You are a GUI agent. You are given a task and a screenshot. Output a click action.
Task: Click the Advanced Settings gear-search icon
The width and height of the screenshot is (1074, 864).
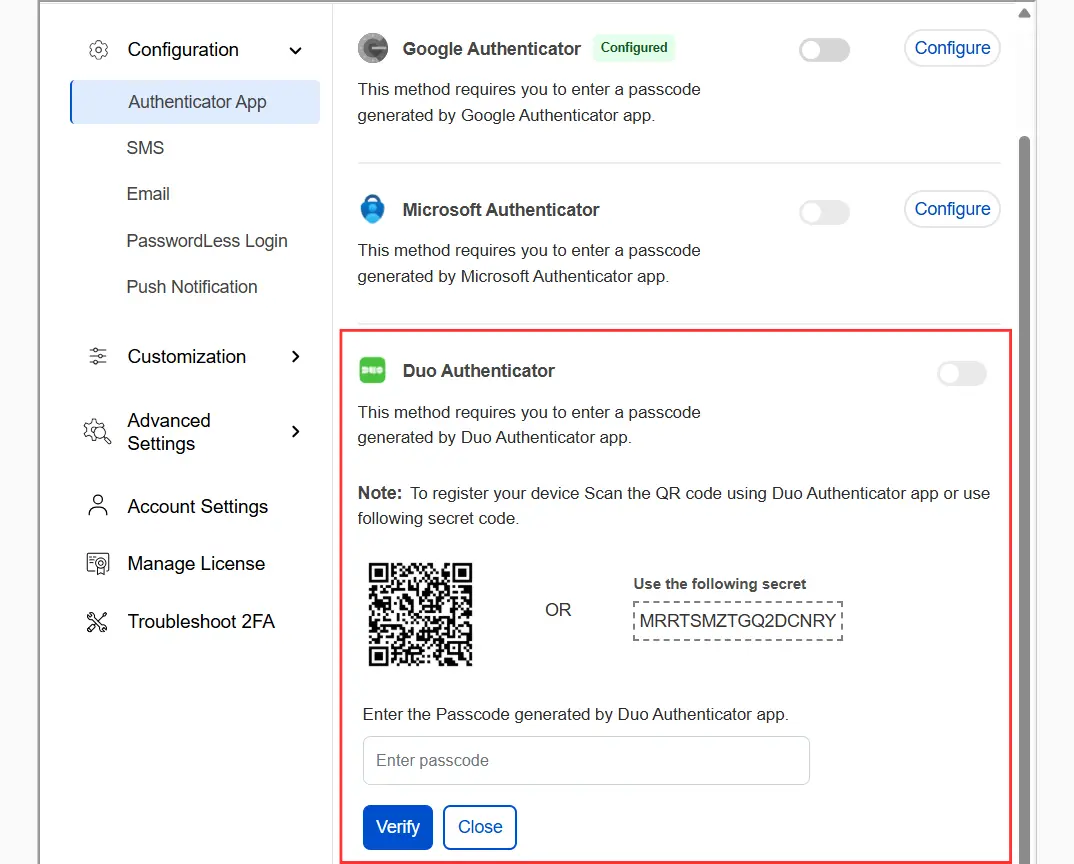[x=97, y=432]
